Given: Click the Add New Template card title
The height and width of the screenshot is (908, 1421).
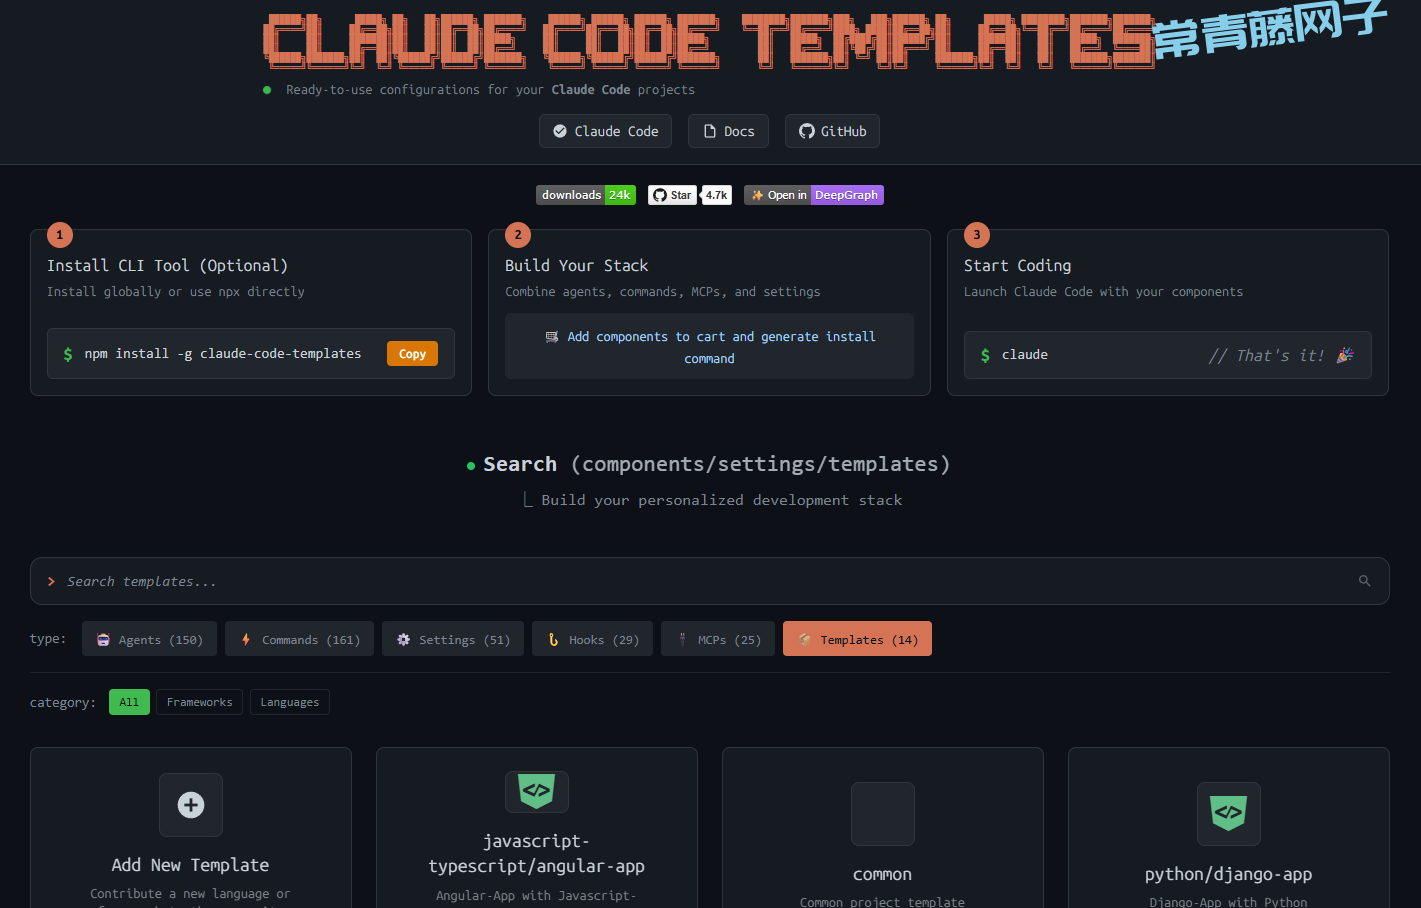Looking at the screenshot, I should coord(190,865).
